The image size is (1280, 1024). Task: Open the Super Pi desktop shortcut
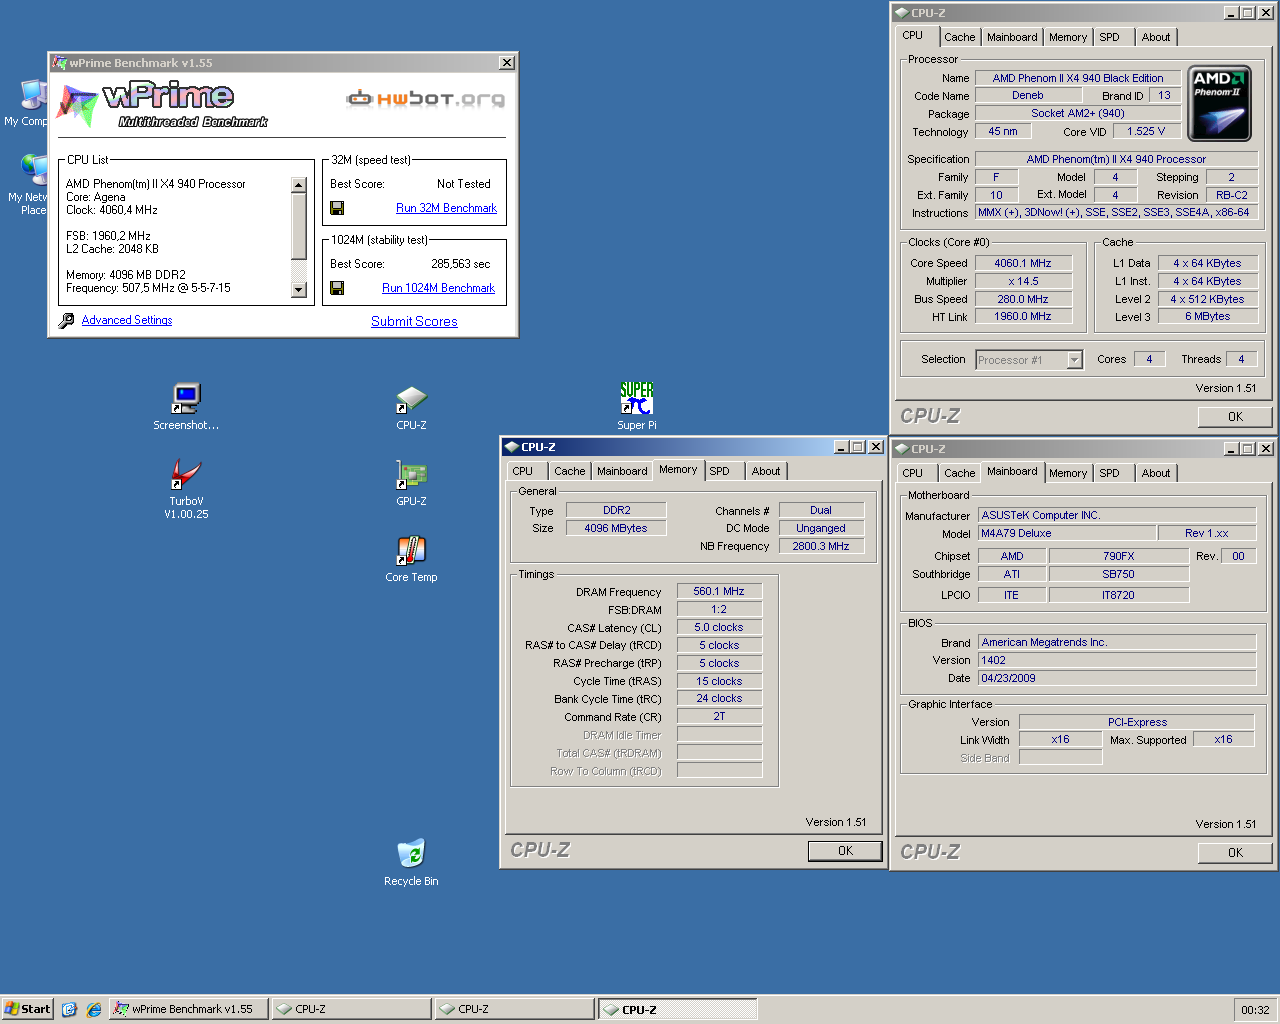(x=637, y=407)
